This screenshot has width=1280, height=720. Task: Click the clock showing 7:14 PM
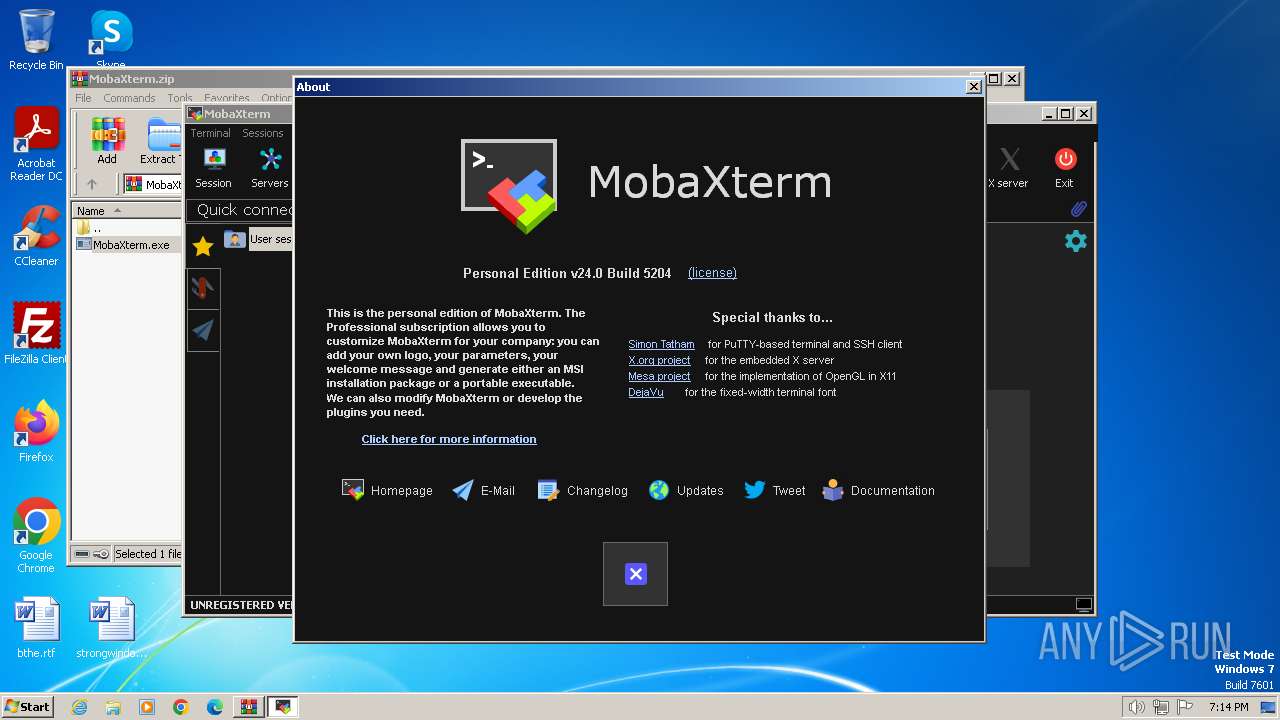point(1230,707)
